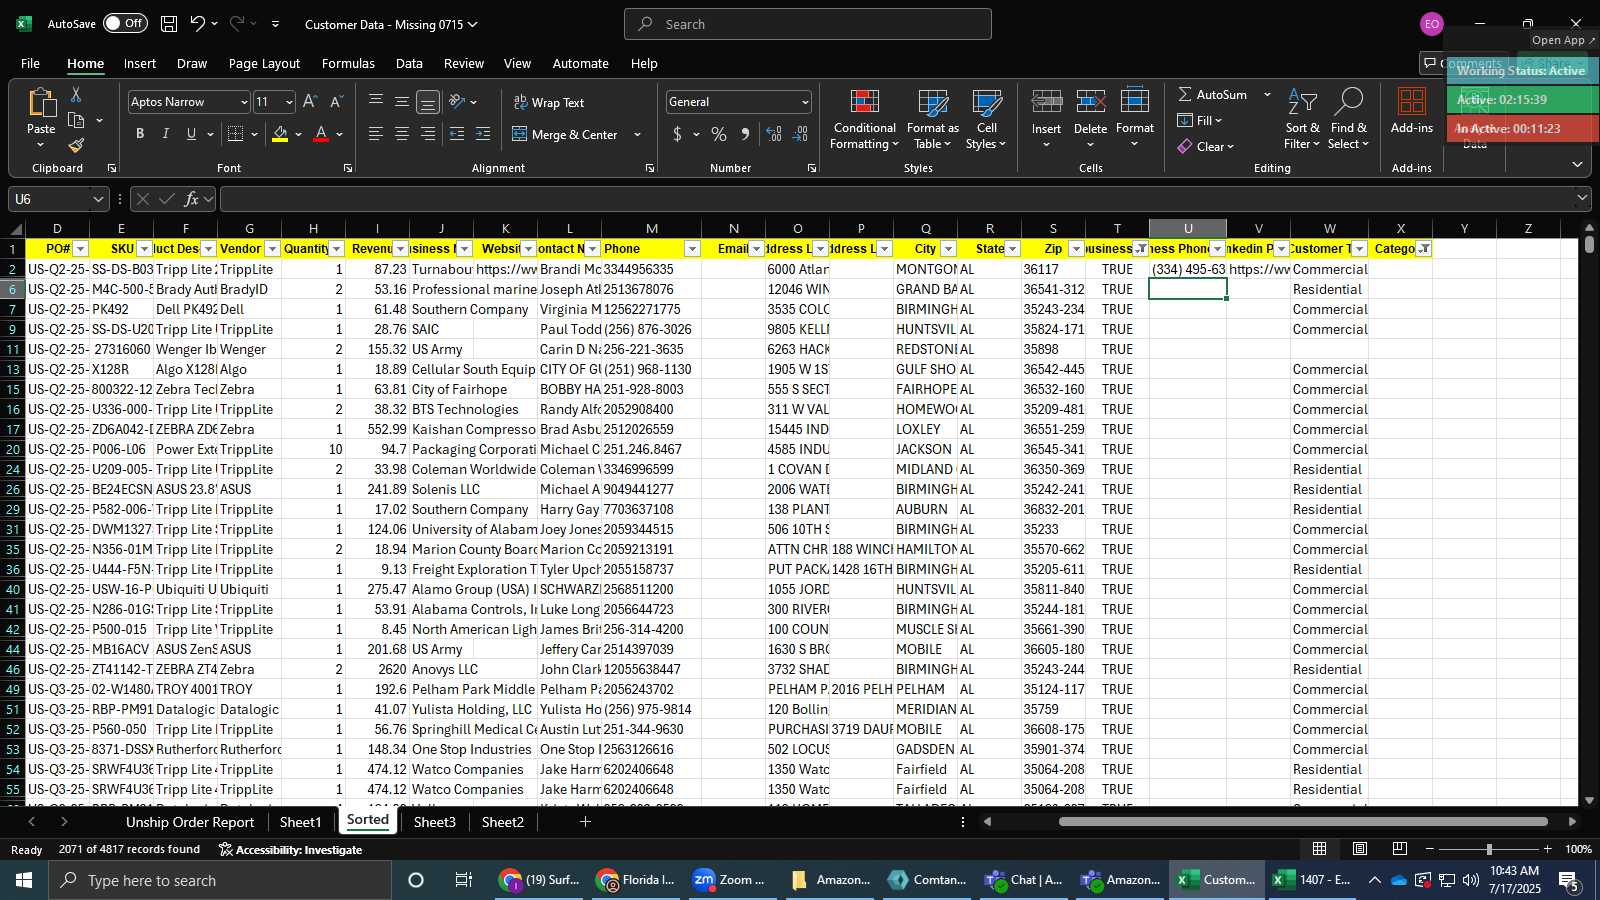Click the AutoSum button

1213,94
